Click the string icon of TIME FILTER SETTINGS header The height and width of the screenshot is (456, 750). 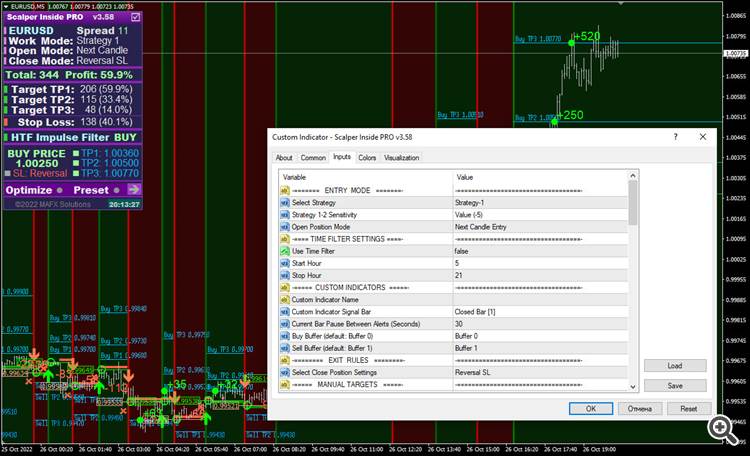click(x=285, y=239)
